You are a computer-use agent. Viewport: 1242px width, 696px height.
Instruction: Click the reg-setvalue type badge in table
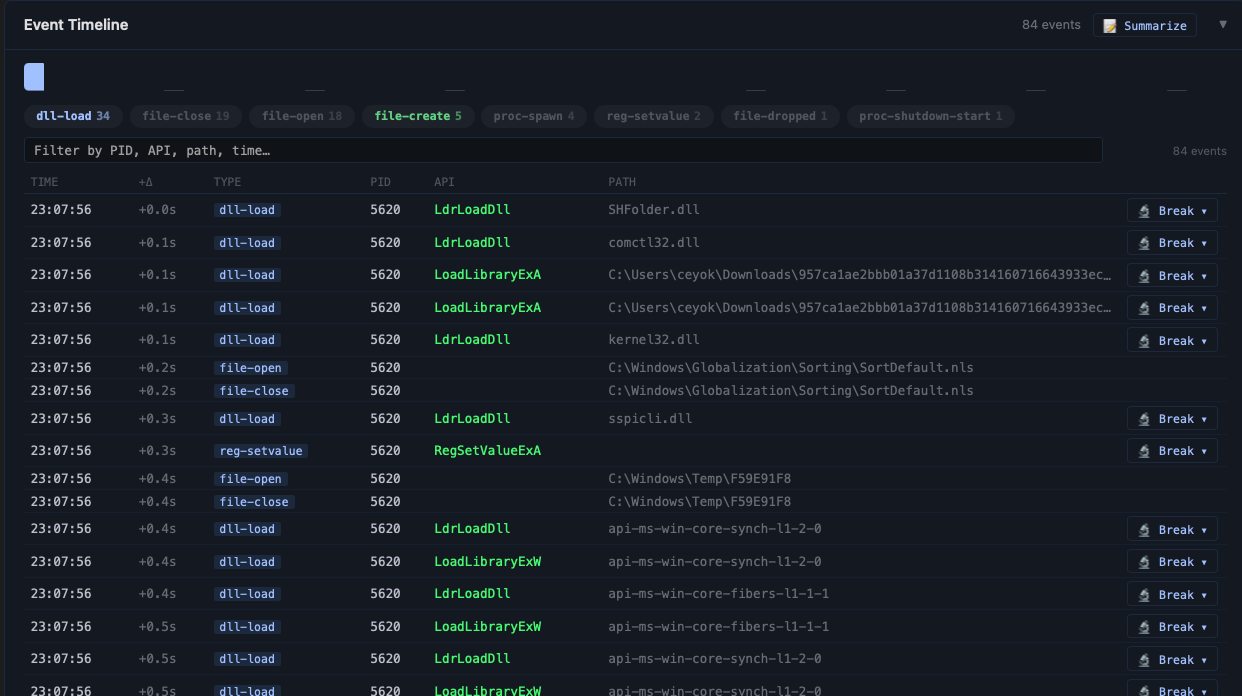[x=260, y=451]
